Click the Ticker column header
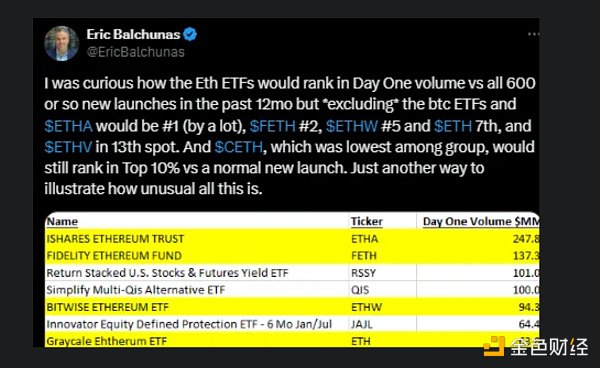Viewport: 600px width, 368px height. click(x=367, y=221)
